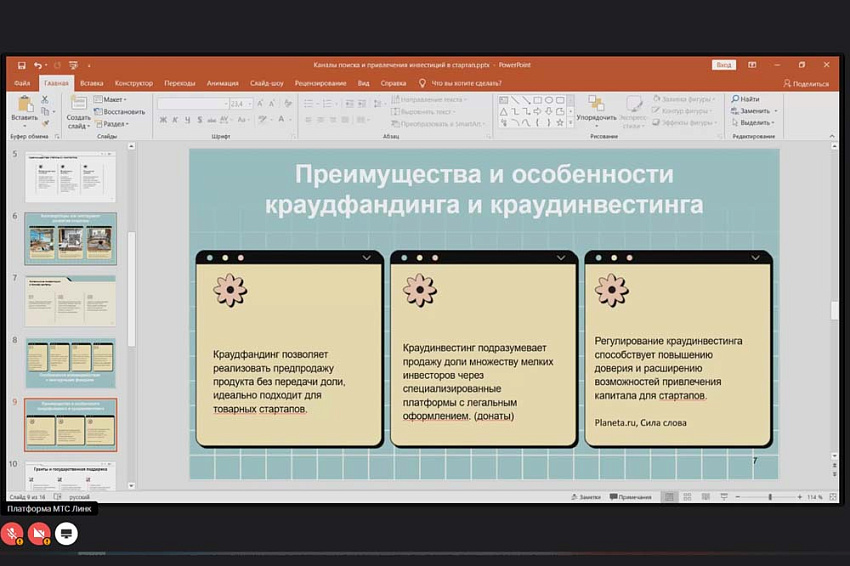Toggle the Notes (Заметки) pane

584,497
